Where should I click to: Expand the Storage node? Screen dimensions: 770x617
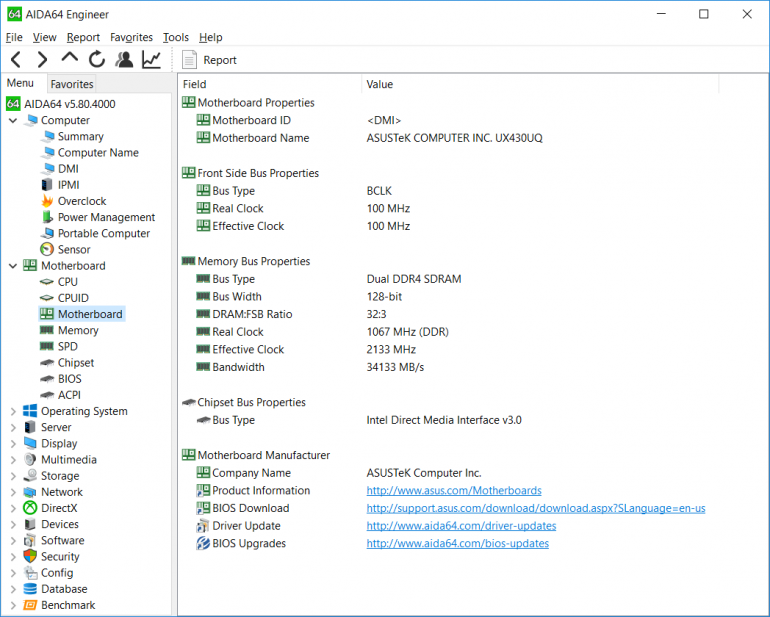coord(13,477)
